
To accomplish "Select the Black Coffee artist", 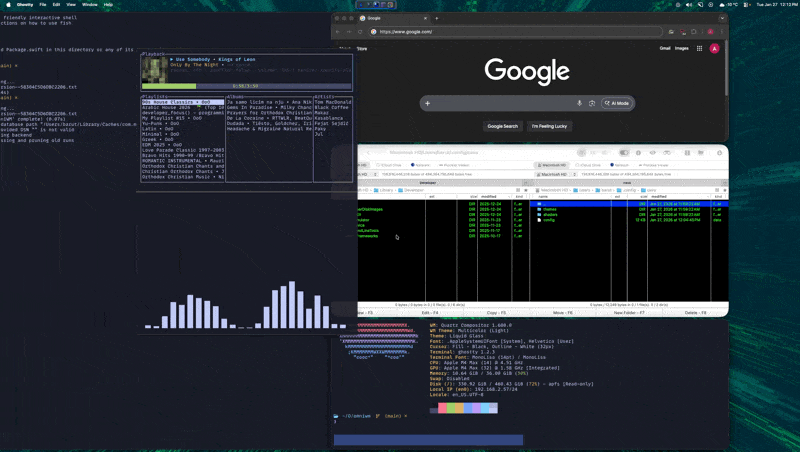I will coord(332,108).
